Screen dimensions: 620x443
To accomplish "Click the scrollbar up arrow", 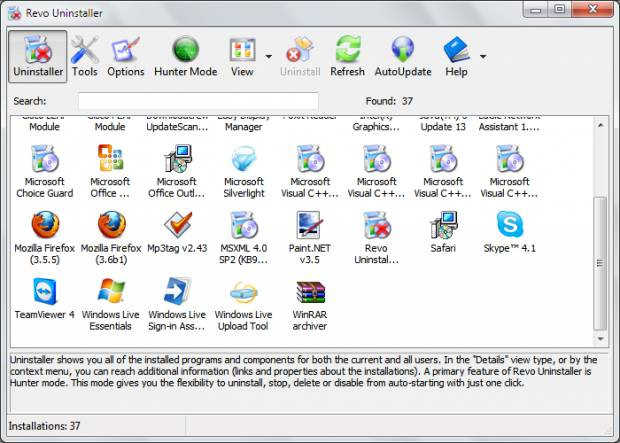I will [x=601, y=125].
